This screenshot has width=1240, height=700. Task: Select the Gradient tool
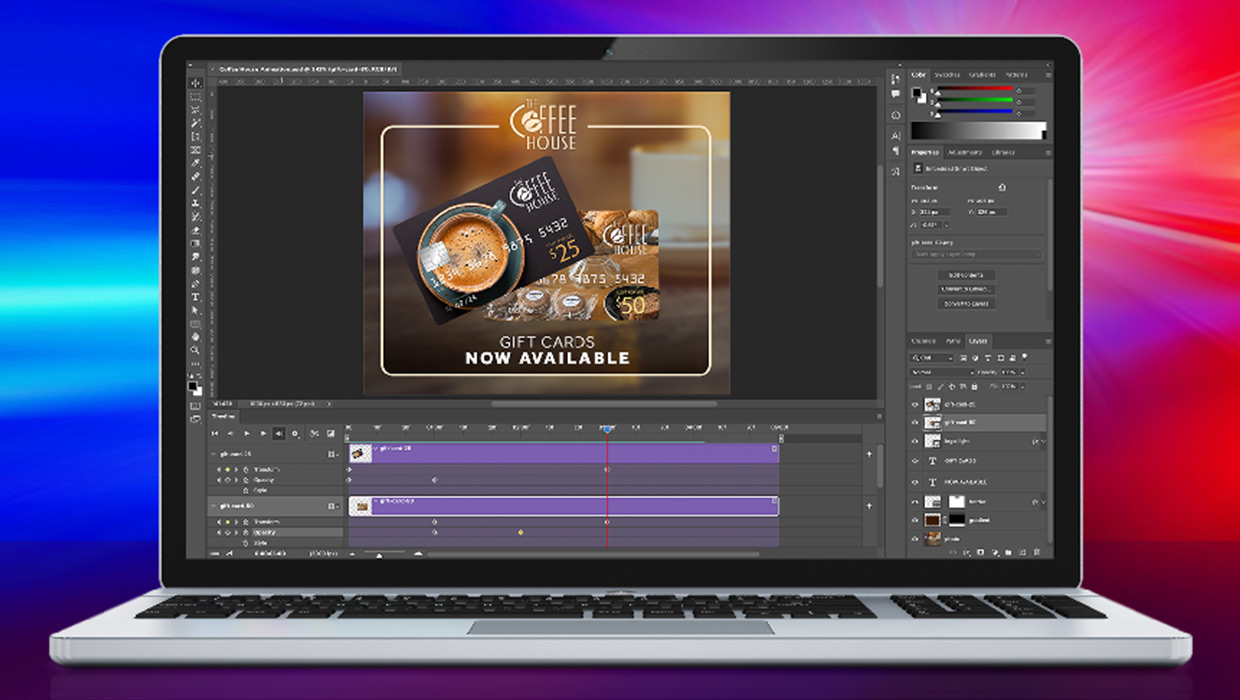click(x=195, y=244)
